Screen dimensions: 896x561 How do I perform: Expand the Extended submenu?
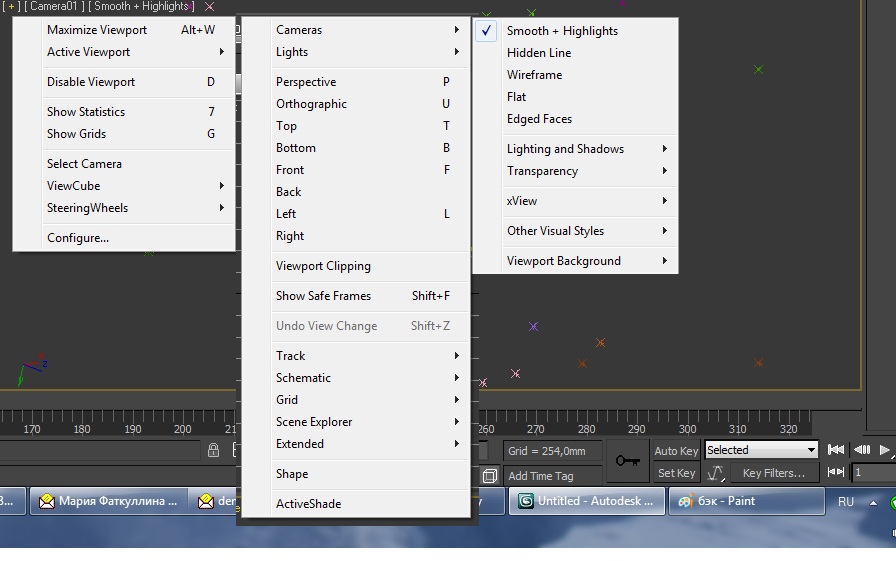[x=357, y=444]
